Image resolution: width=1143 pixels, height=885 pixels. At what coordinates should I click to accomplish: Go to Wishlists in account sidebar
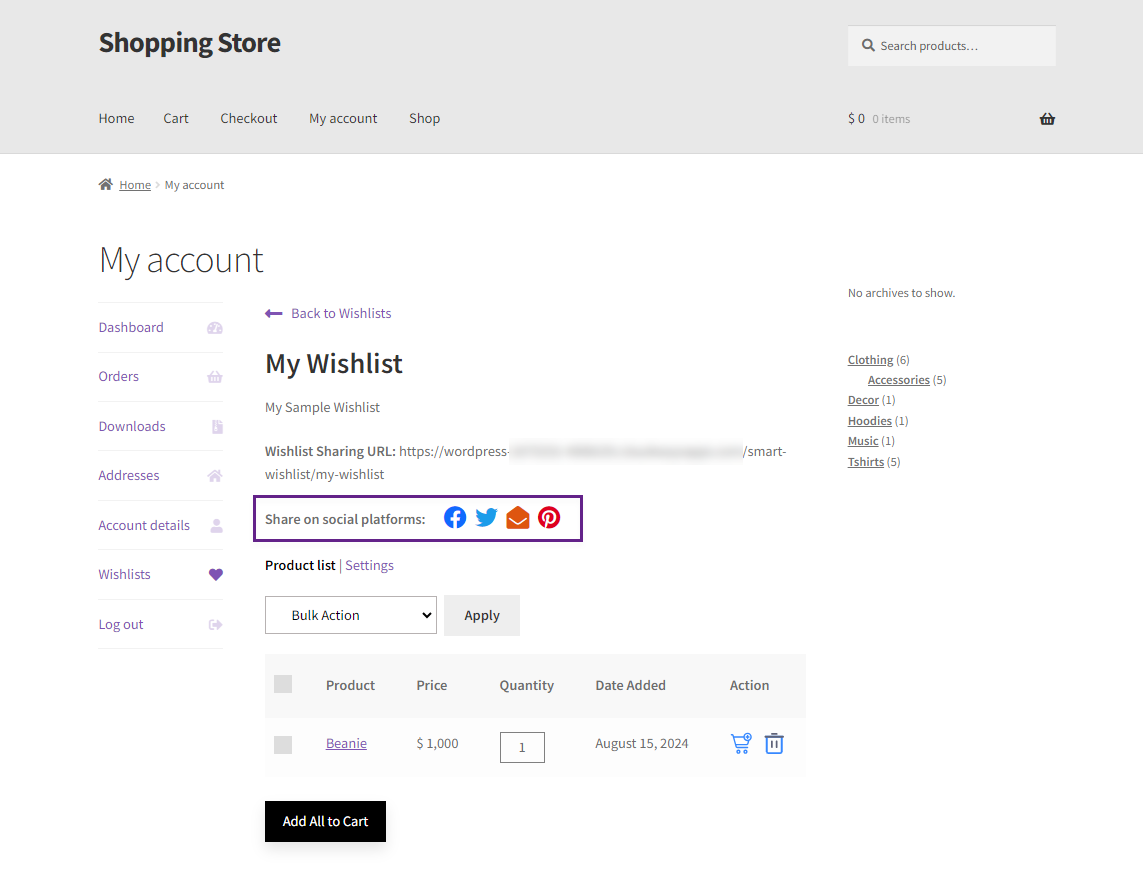click(125, 574)
